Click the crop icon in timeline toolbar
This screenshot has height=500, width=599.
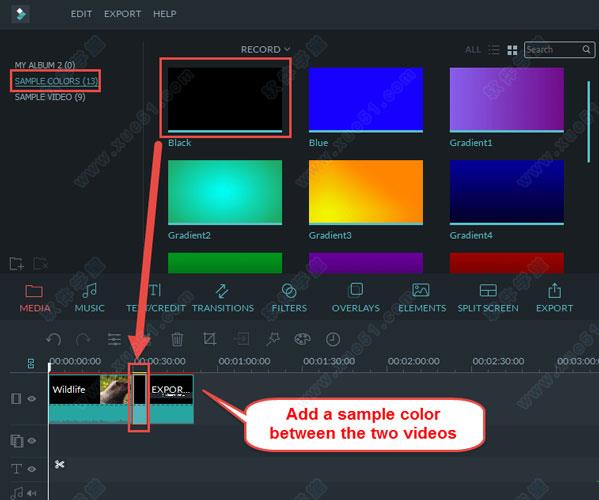pos(209,339)
